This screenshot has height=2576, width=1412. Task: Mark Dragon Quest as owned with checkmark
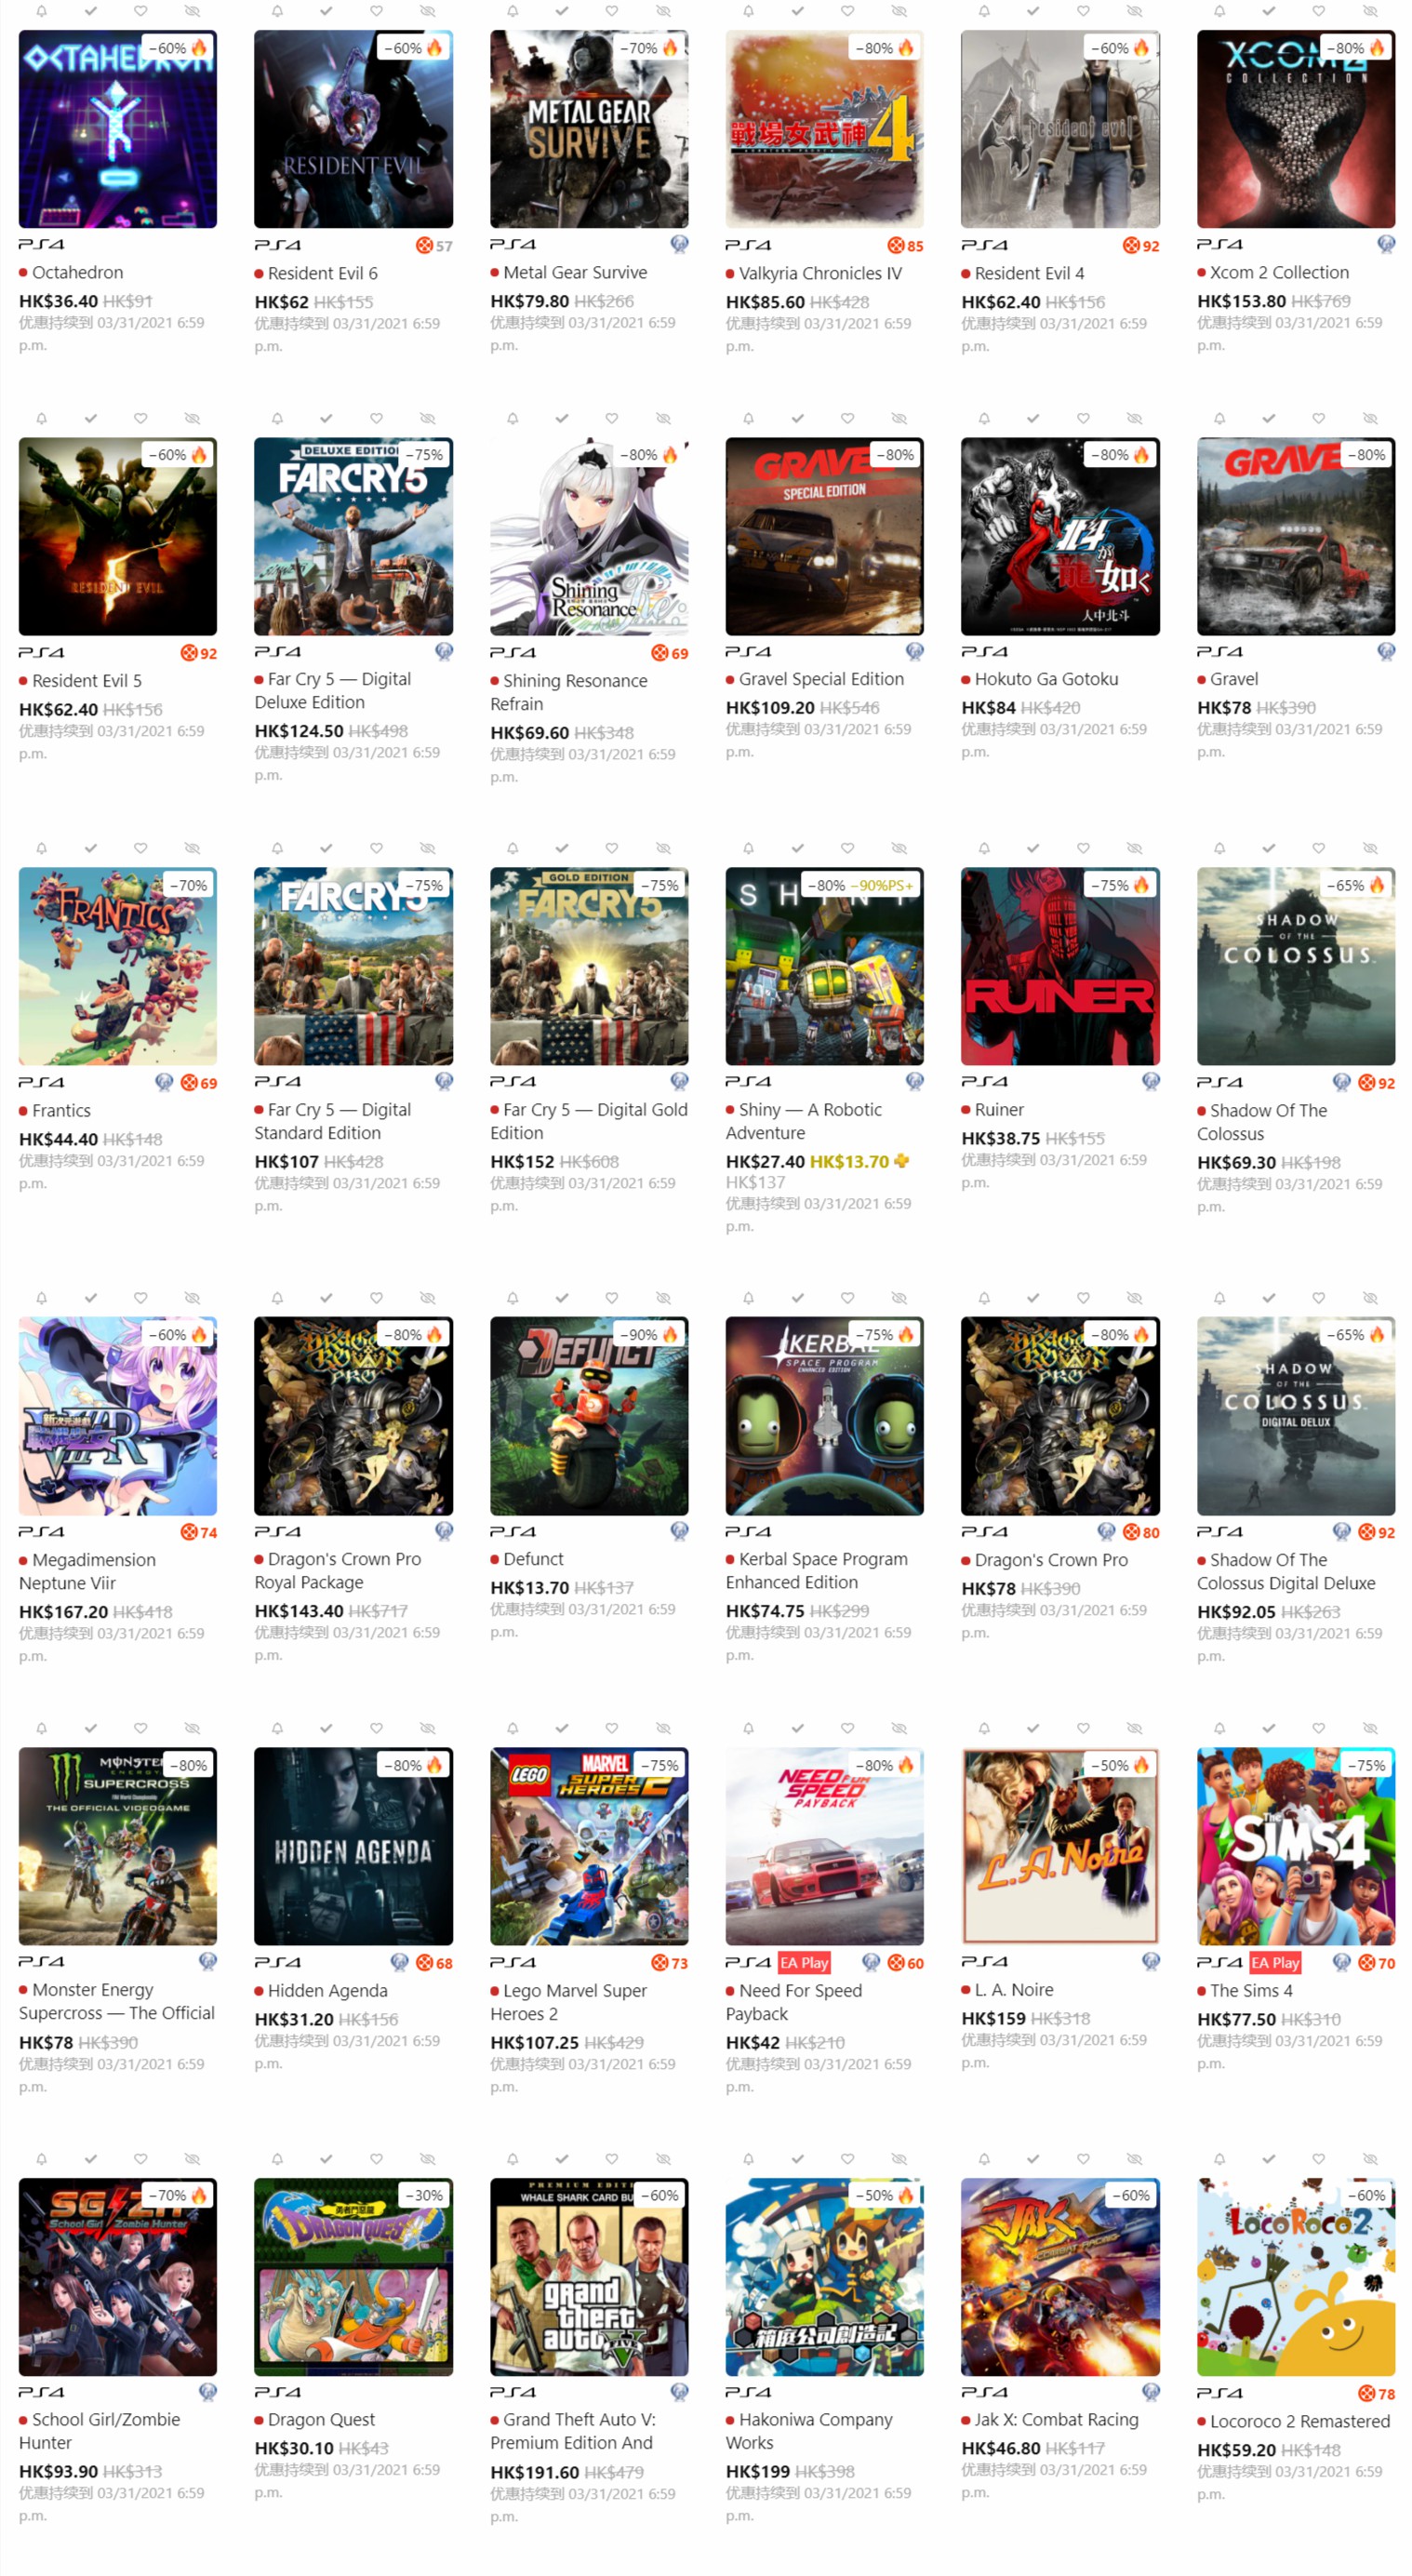pyautogui.click(x=326, y=2159)
